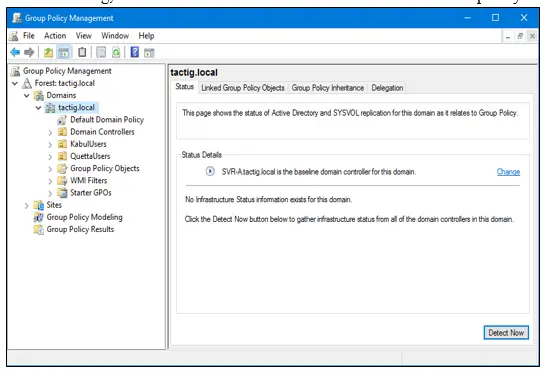546x371 pixels.
Task: Restore the inner MDI child window
Action: [520, 36]
